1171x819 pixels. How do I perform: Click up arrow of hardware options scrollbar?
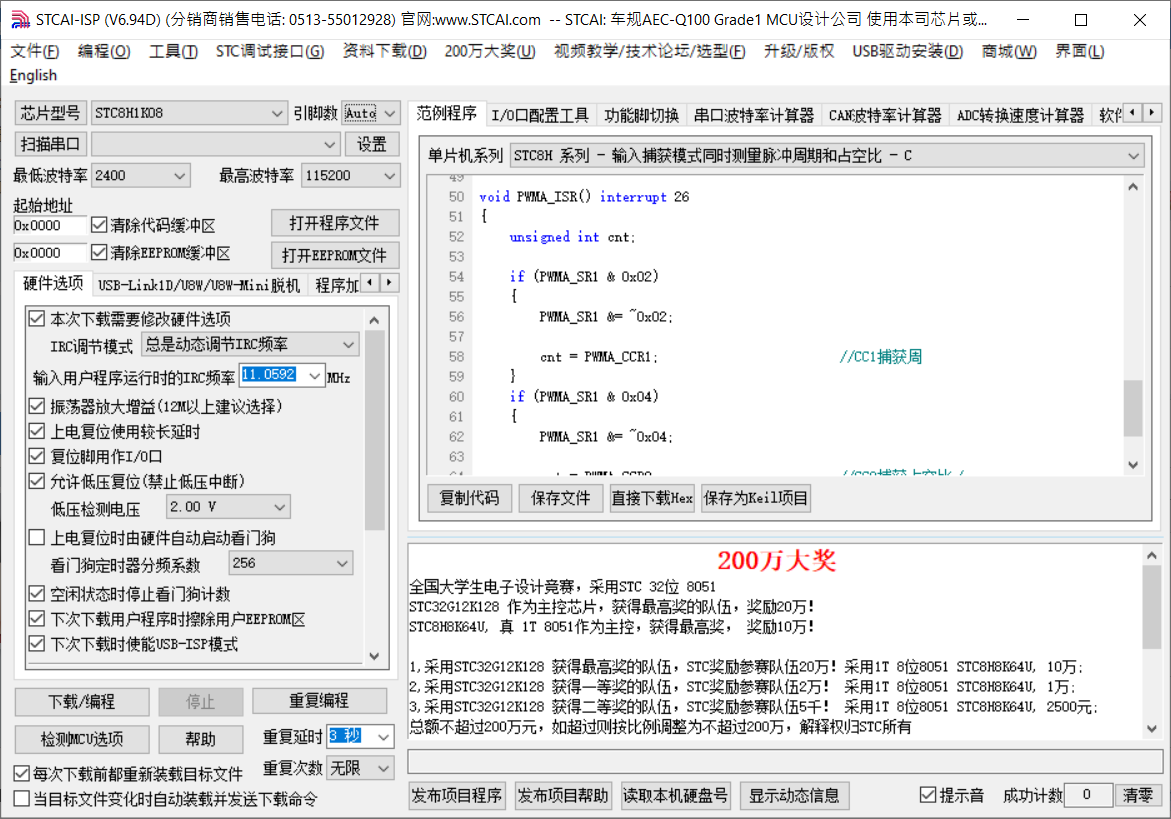[x=375, y=320]
